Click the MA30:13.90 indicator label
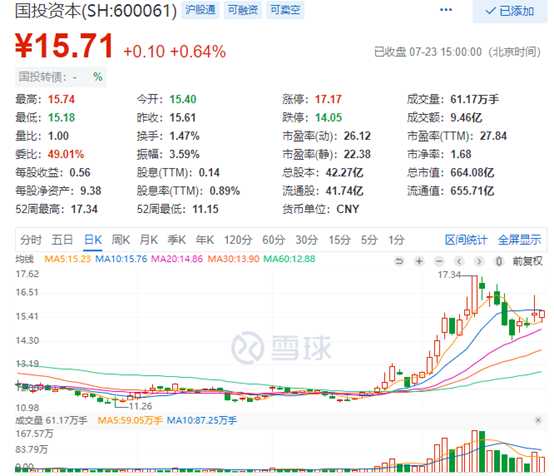The height and width of the screenshot is (476, 554). [x=233, y=259]
